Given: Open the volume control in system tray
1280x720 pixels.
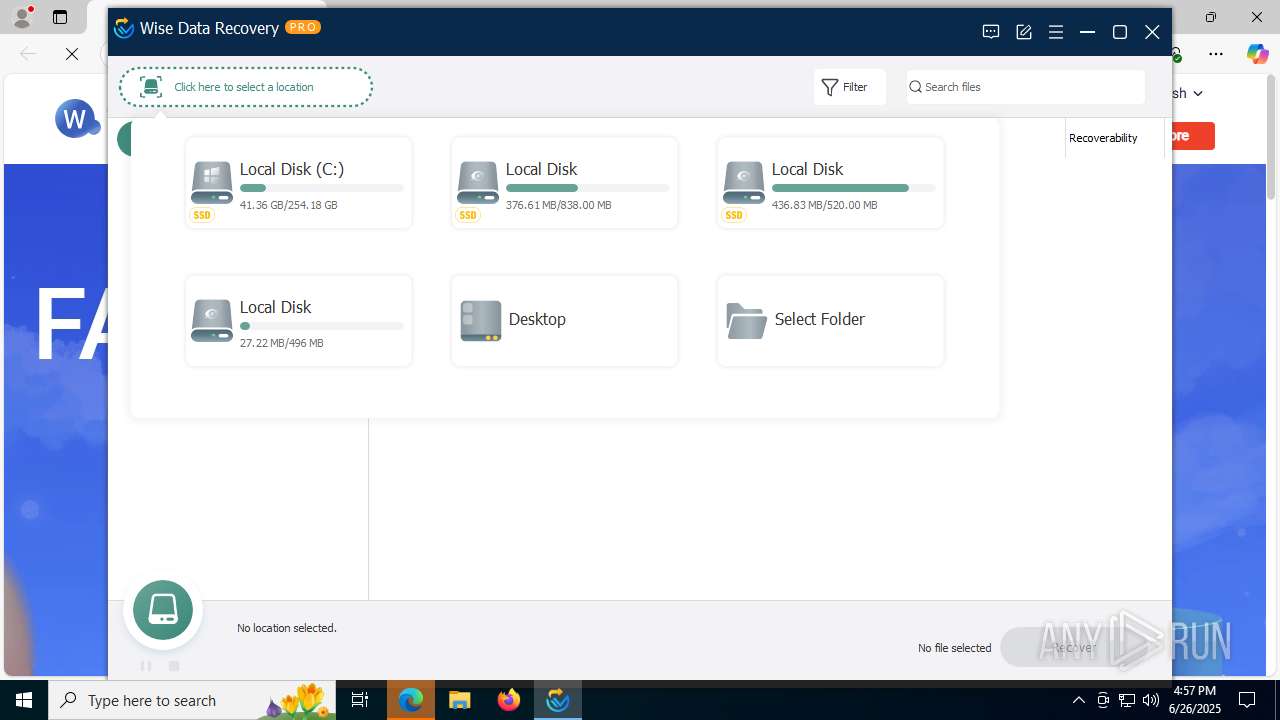Looking at the screenshot, I should click(x=1151, y=700).
